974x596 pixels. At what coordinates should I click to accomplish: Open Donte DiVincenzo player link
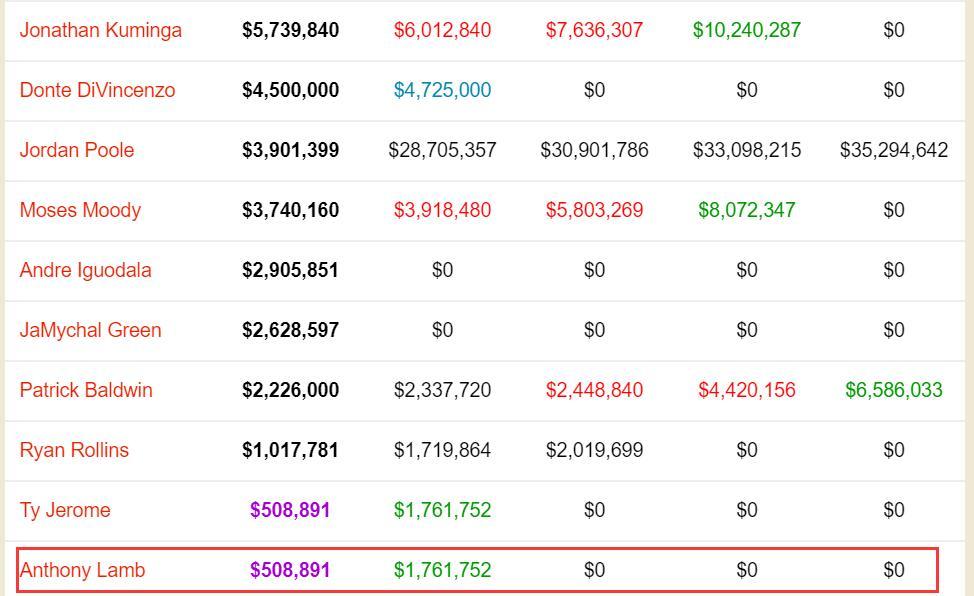98,90
